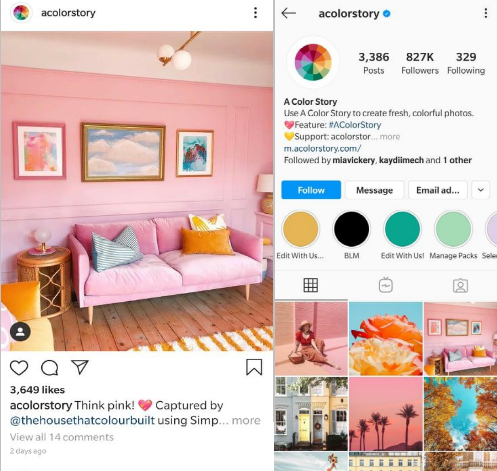The width and height of the screenshot is (497, 471).
Task: Save the post with the bookmark icon
Action: coord(254,367)
